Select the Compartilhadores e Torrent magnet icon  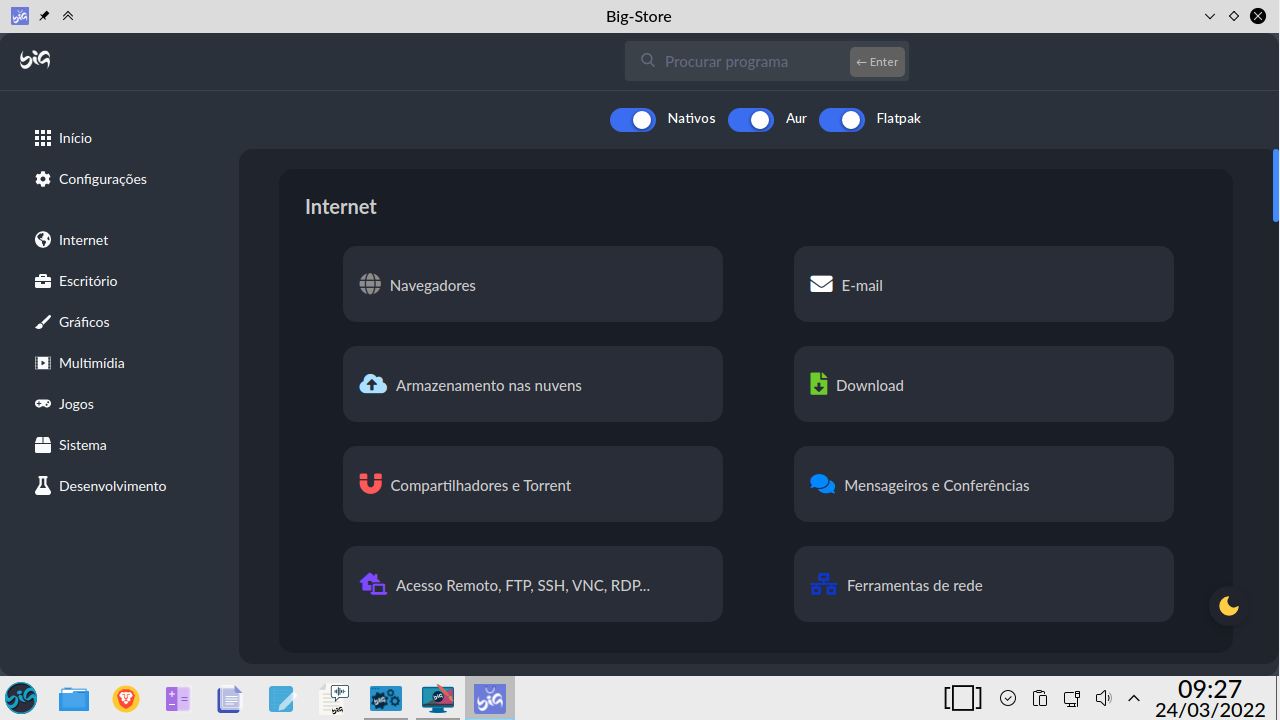pos(370,483)
